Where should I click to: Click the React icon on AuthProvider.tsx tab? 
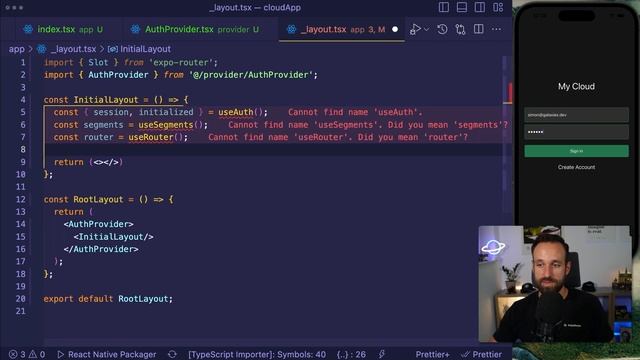point(136,29)
